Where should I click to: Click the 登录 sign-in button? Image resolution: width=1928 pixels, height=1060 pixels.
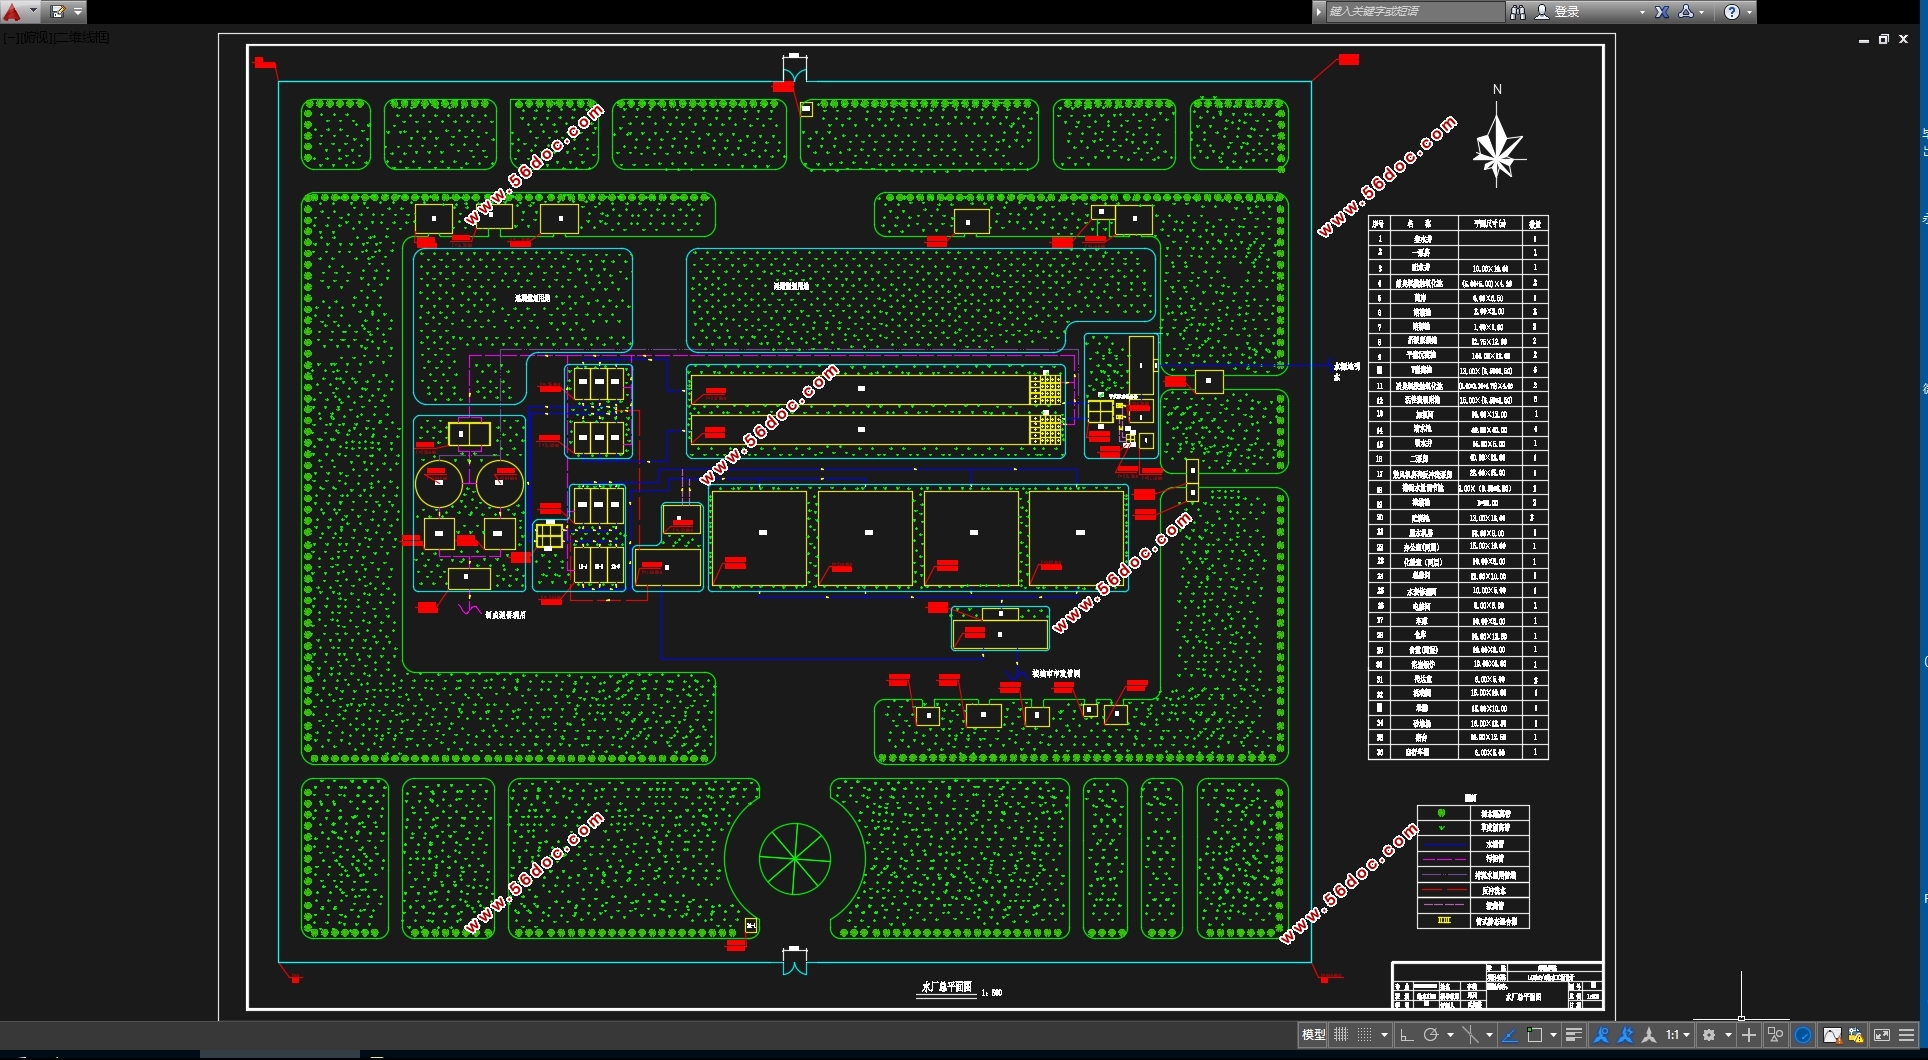coord(1567,12)
